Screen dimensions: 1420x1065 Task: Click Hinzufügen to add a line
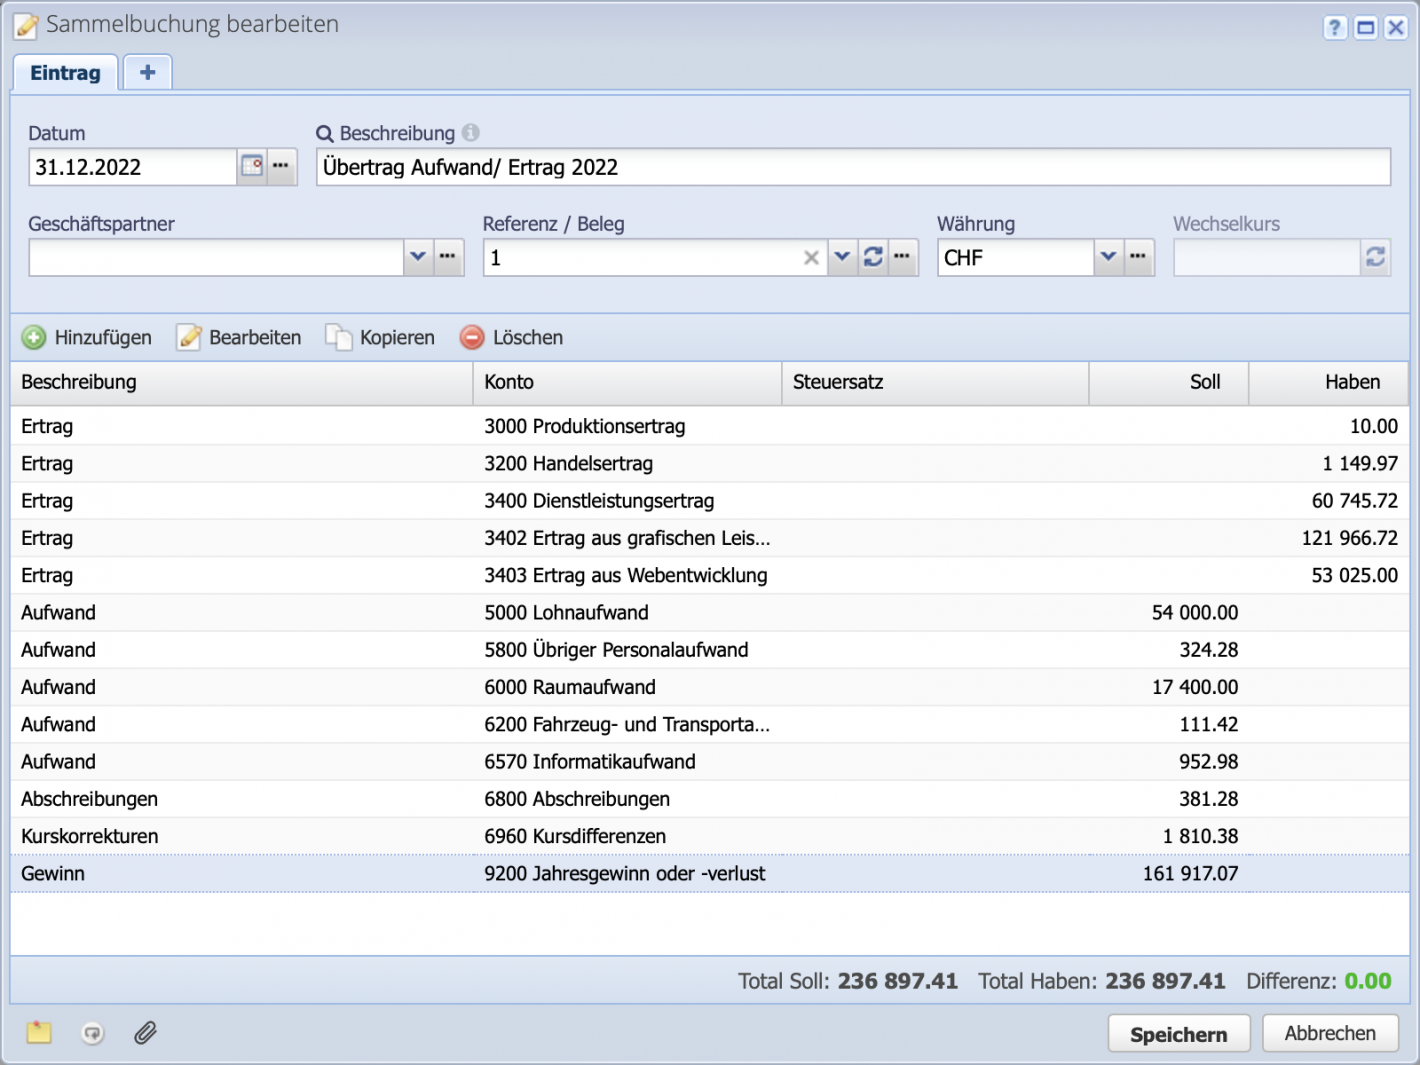[88, 338]
